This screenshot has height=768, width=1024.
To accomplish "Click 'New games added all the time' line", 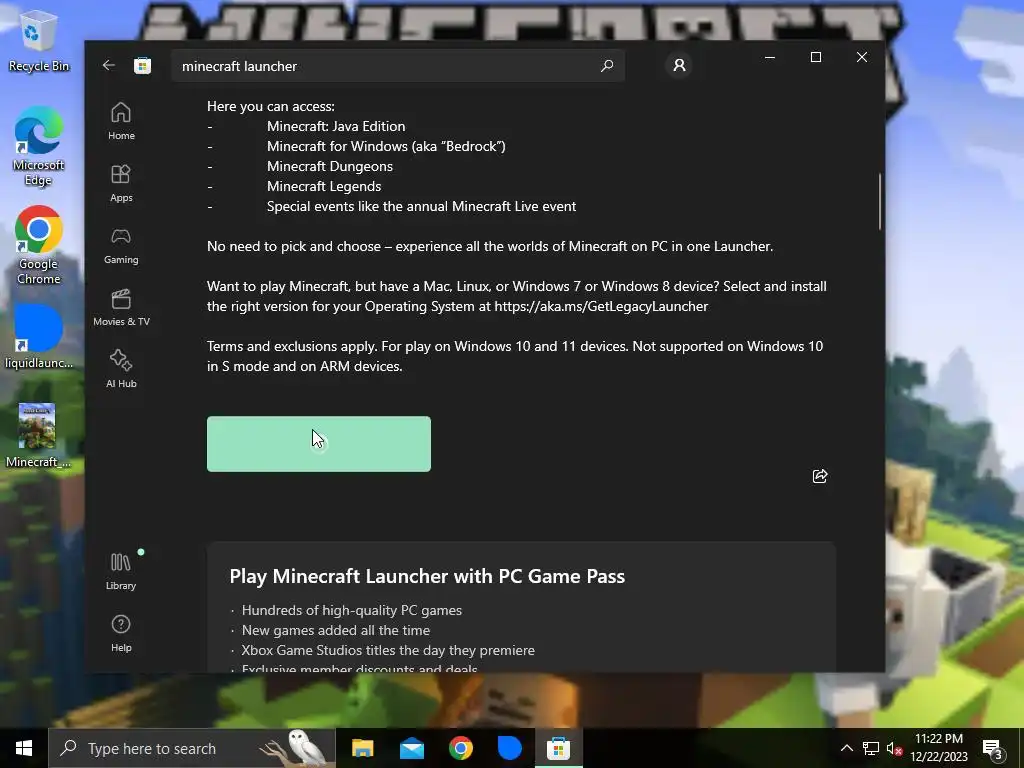I will point(336,630).
